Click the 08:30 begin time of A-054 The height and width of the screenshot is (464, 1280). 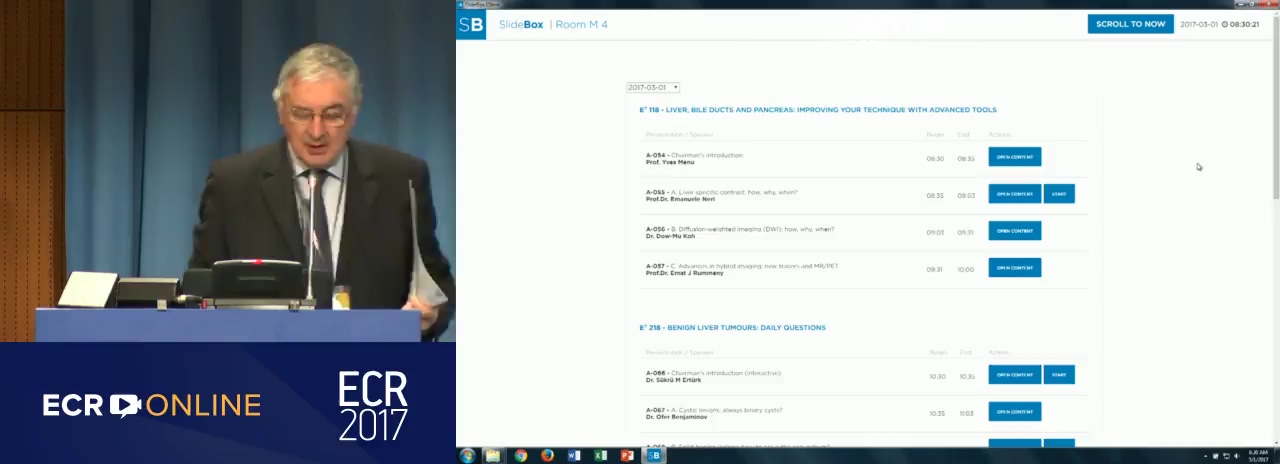934,159
